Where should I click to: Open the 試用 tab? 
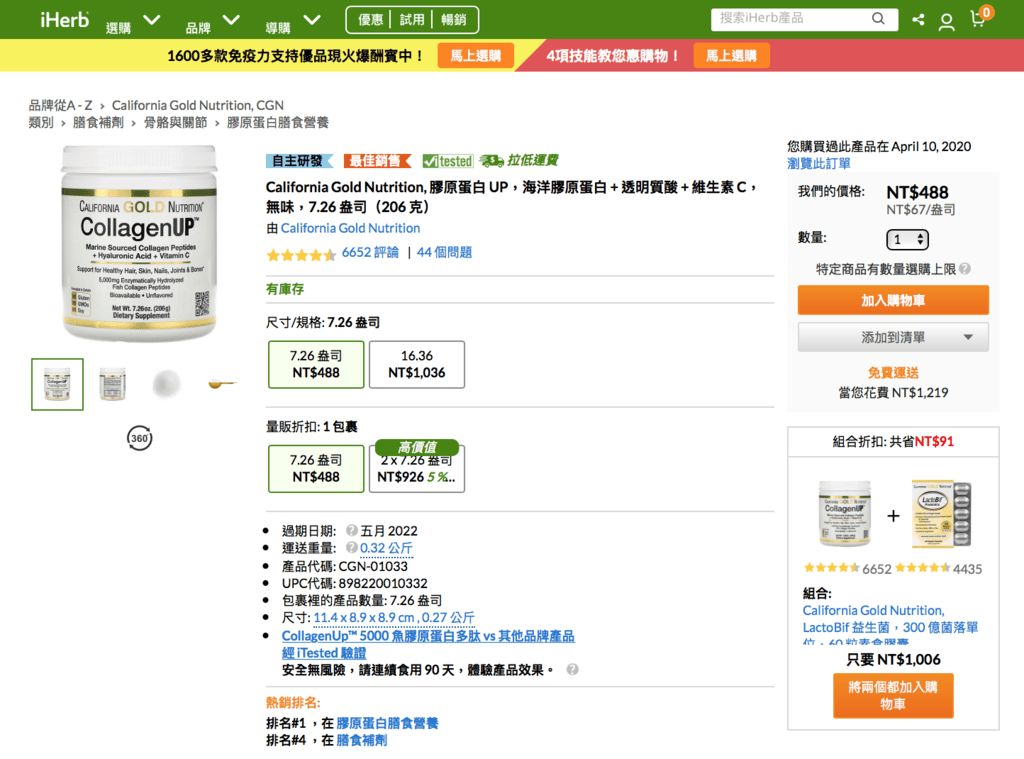[411, 20]
